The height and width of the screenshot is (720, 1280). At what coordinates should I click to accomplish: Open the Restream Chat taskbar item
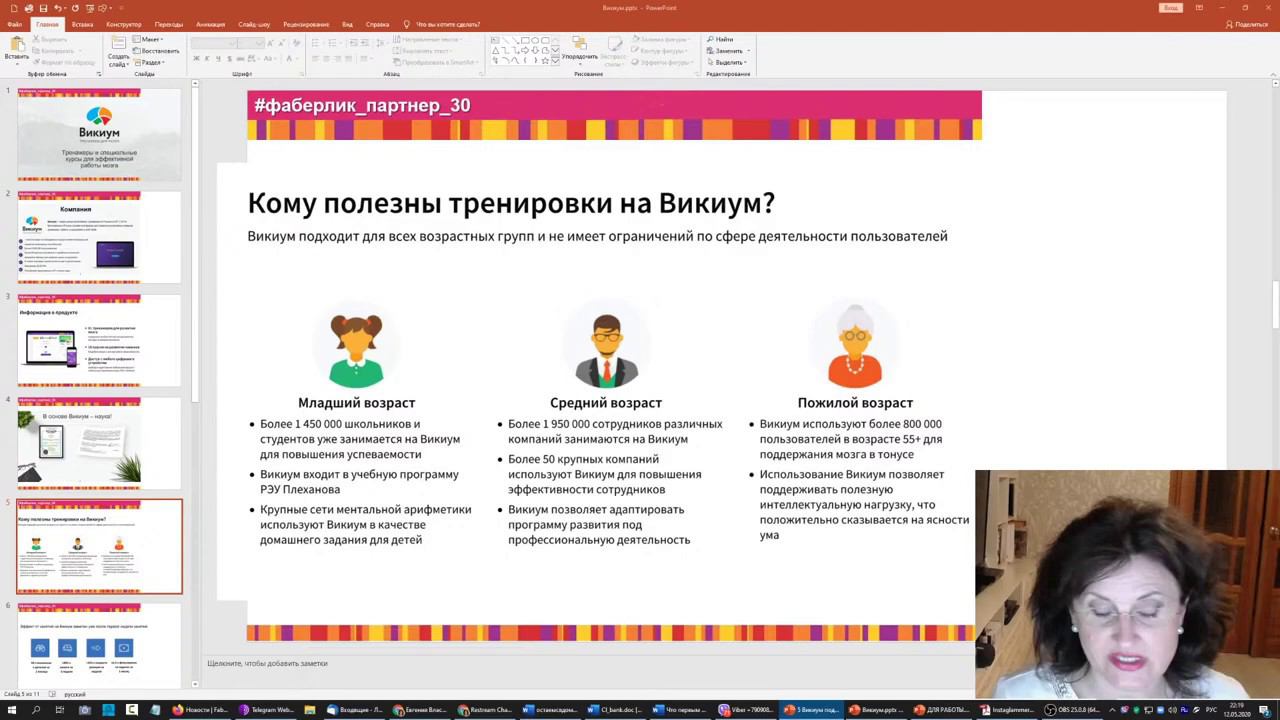tap(486, 710)
